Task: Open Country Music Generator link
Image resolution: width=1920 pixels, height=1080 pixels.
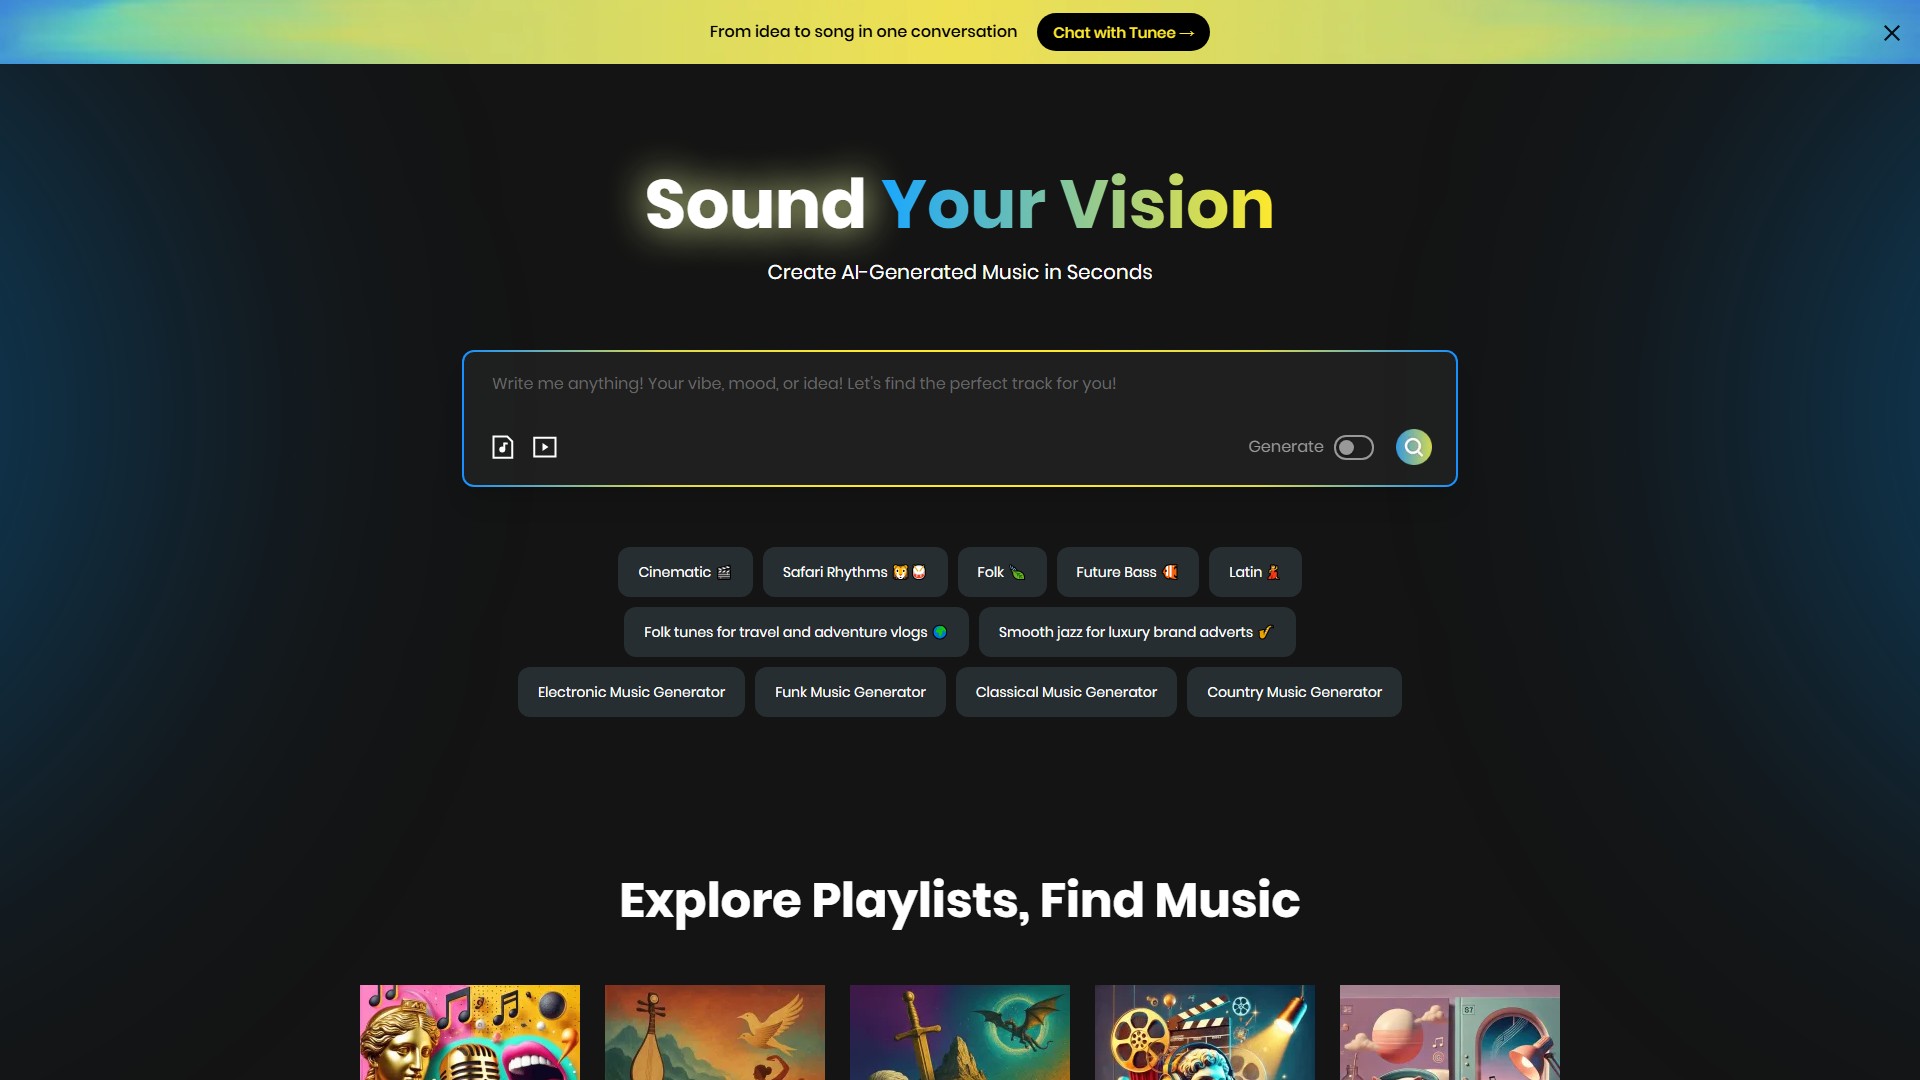Action: click(1294, 692)
